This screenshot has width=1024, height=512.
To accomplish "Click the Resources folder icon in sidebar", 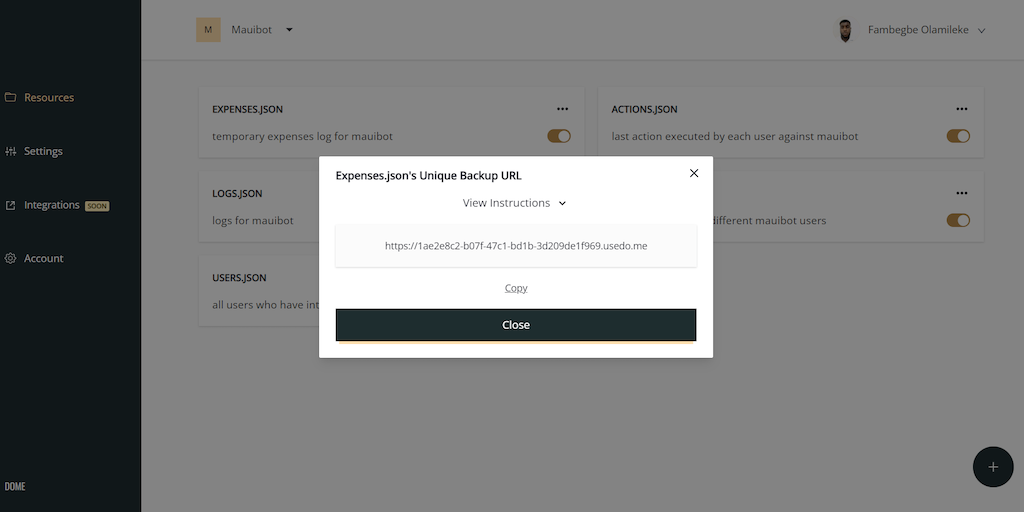I will (x=10, y=98).
